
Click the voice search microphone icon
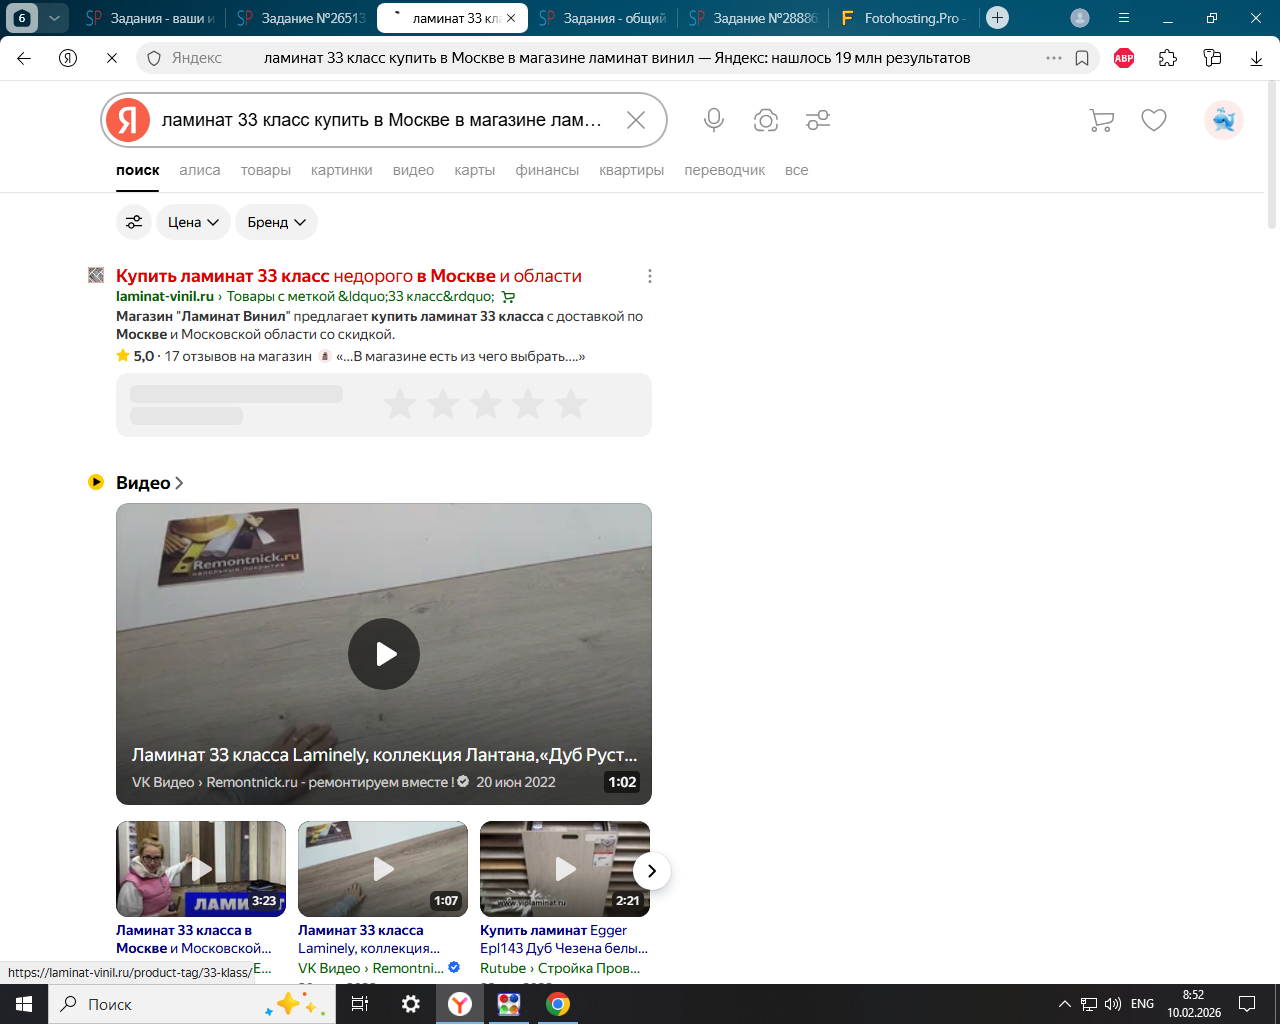(x=713, y=120)
